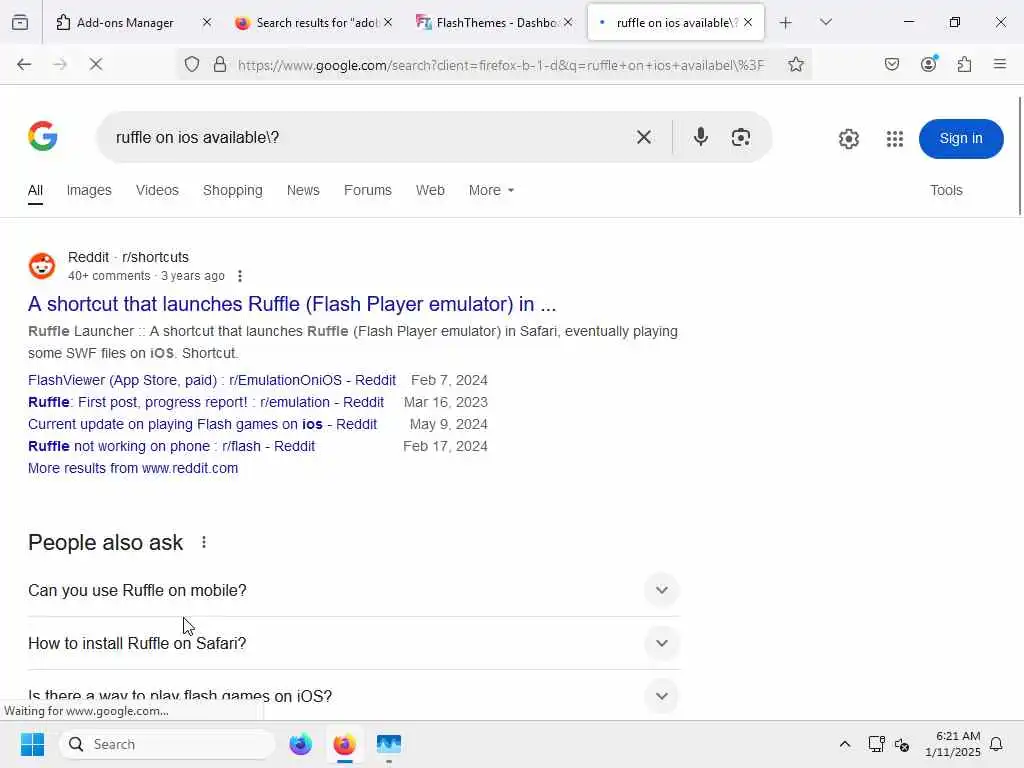
Task: Open Google quick settings gear
Action: (848, 138)
